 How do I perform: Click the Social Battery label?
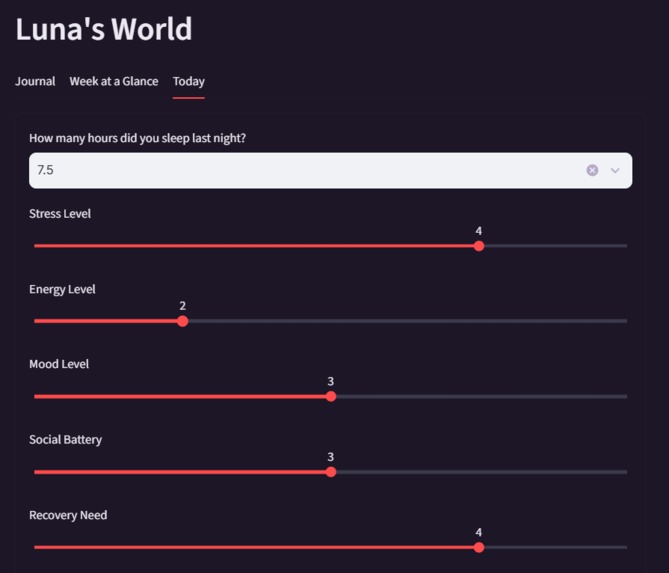tap(65, 440)
